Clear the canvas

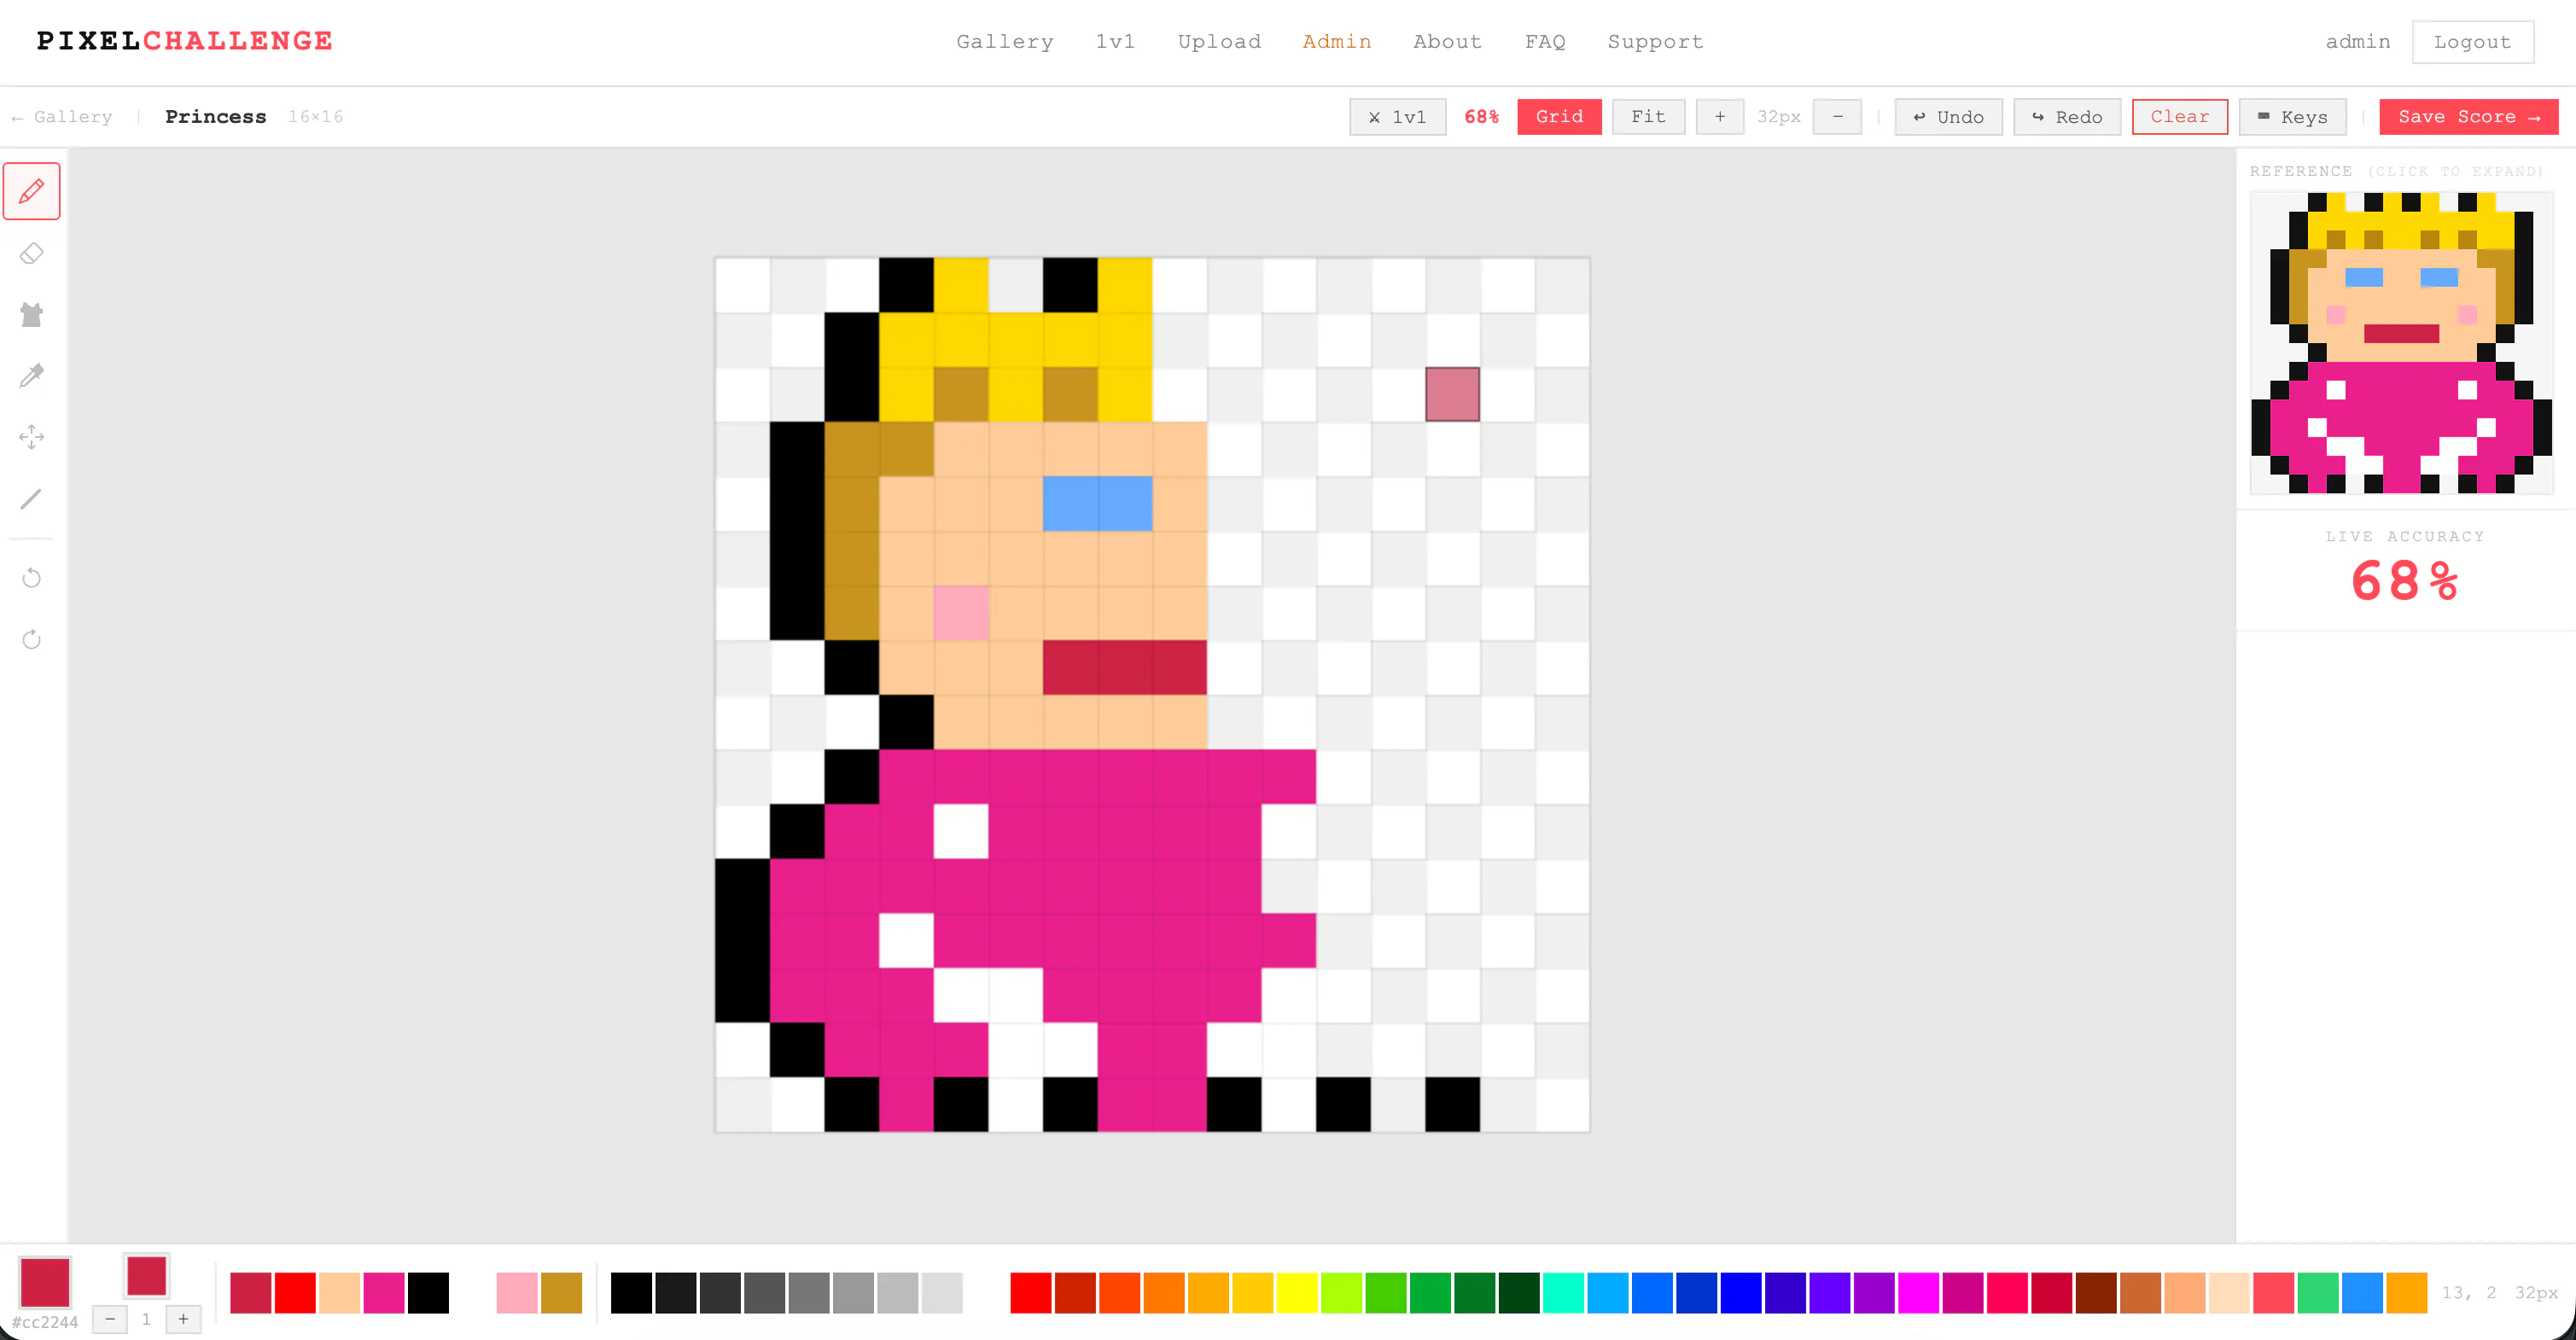pos(2180,117)
